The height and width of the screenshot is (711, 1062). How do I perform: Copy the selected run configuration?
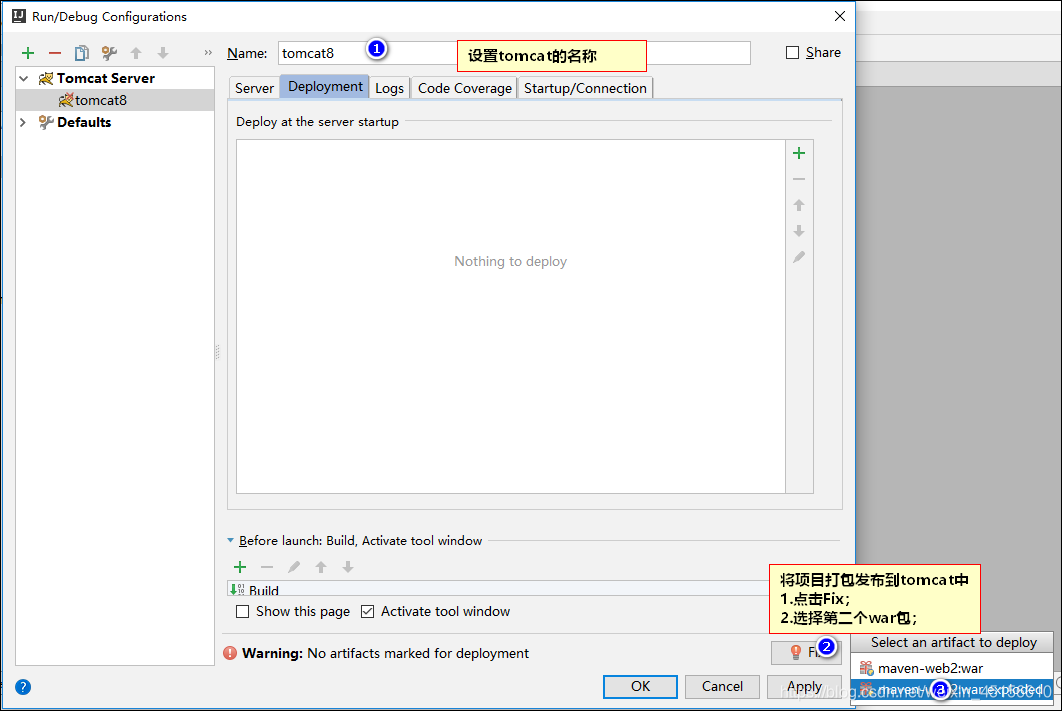click(81, 53)
